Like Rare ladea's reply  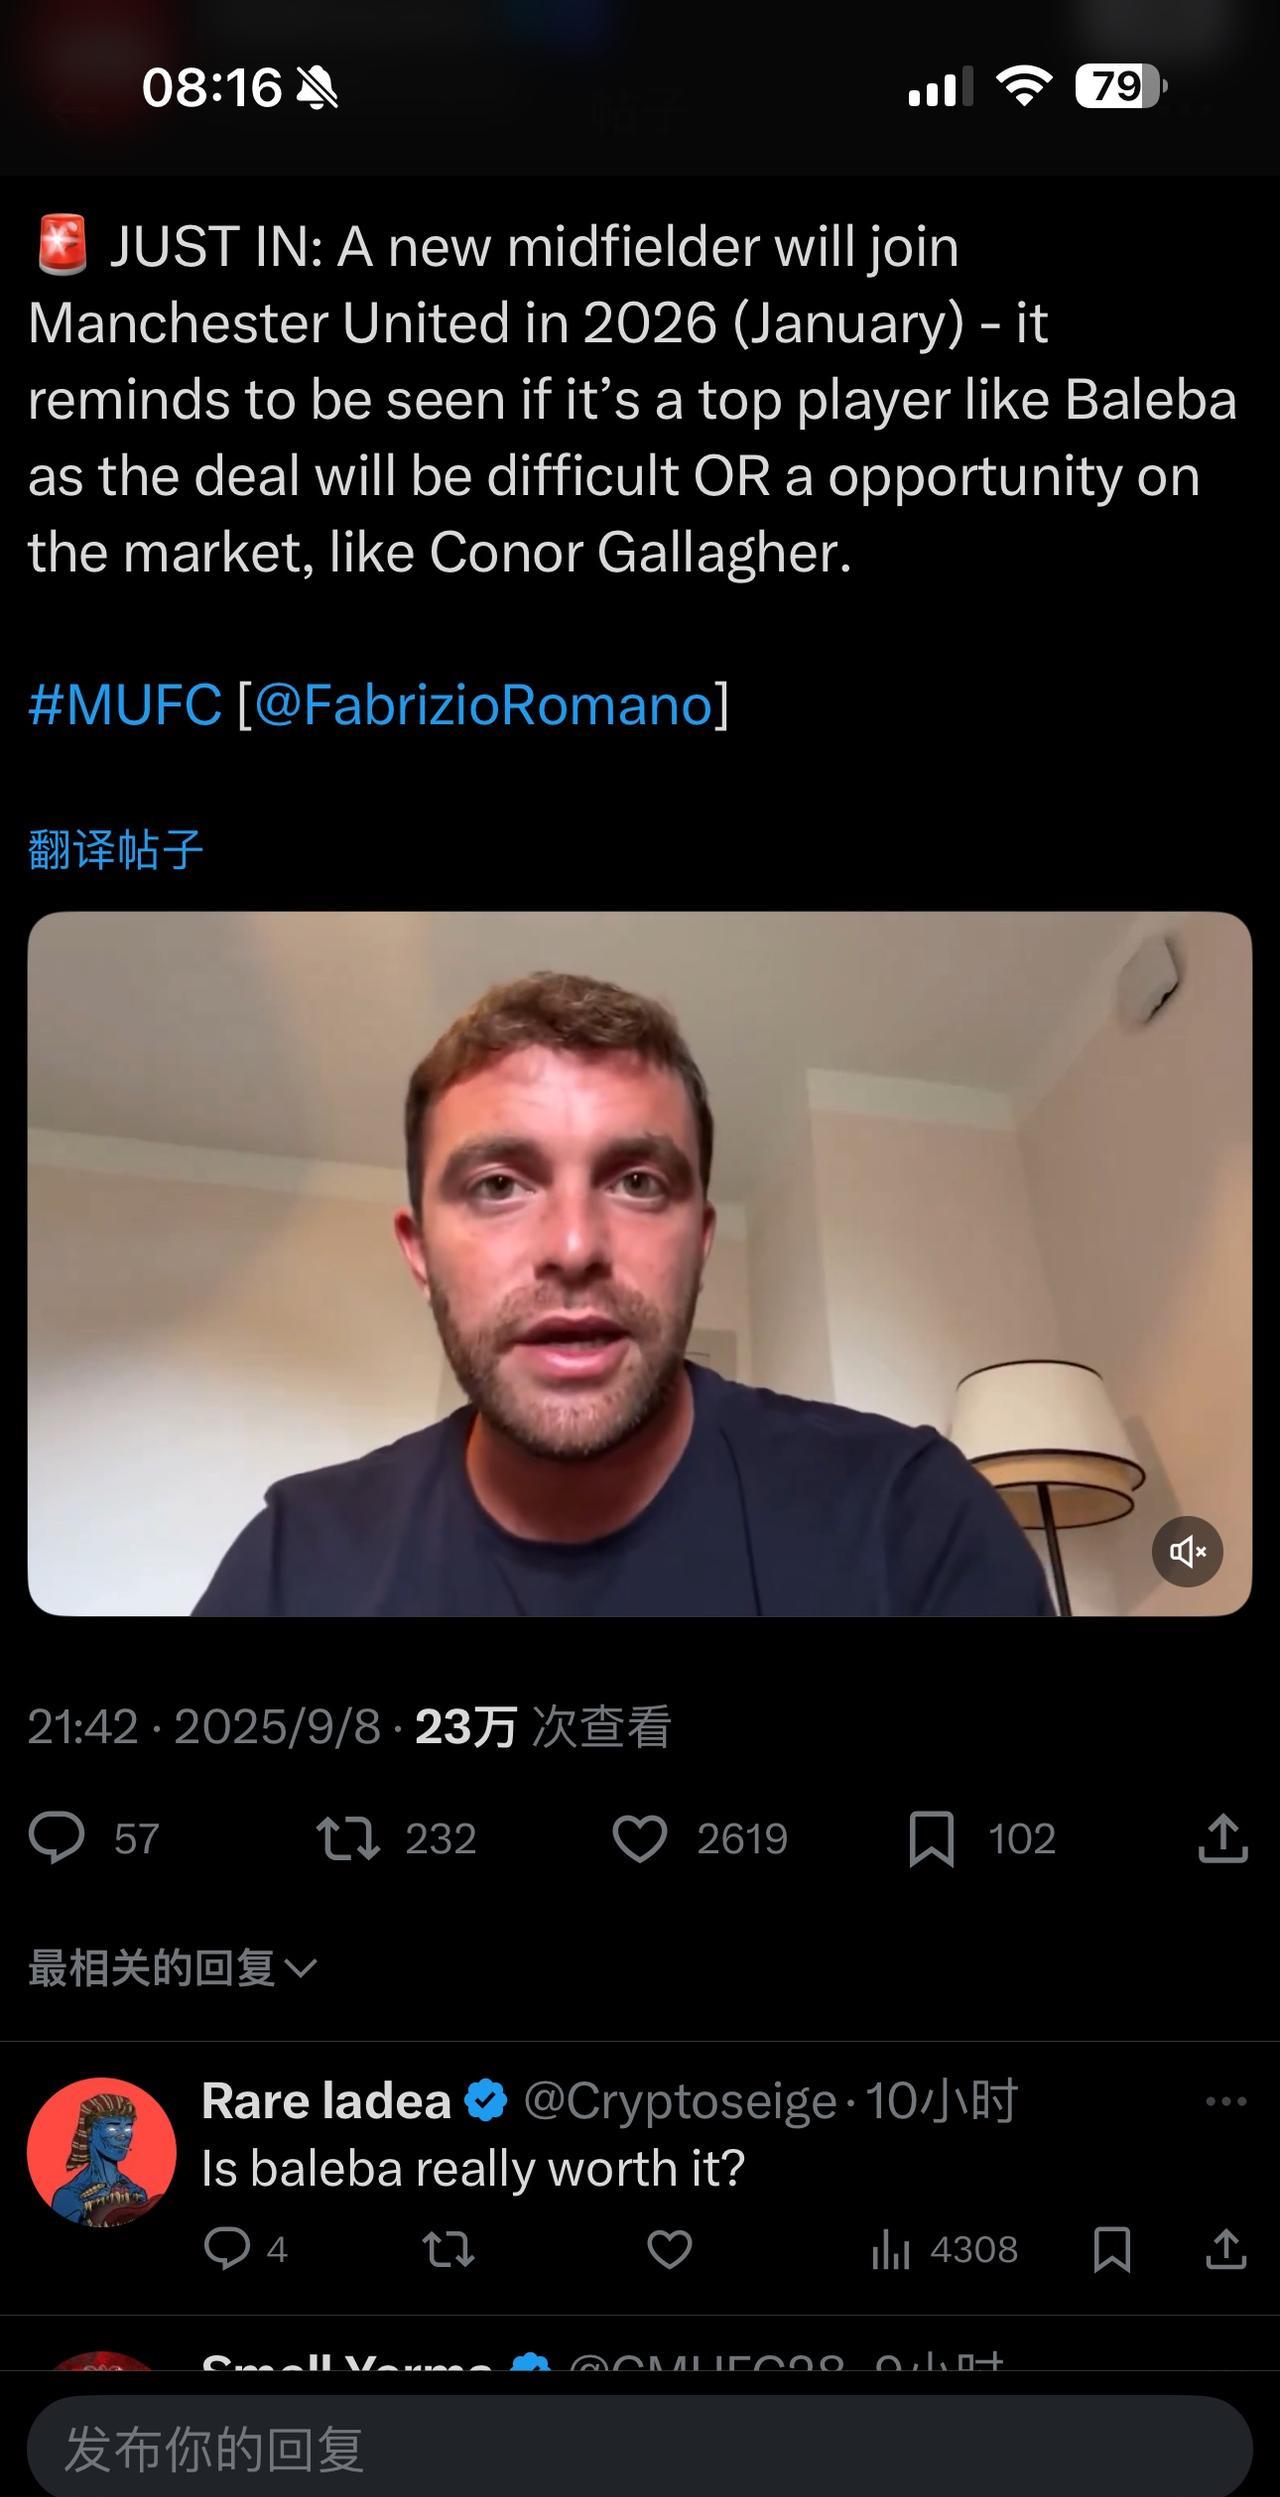click(669, 2249)
